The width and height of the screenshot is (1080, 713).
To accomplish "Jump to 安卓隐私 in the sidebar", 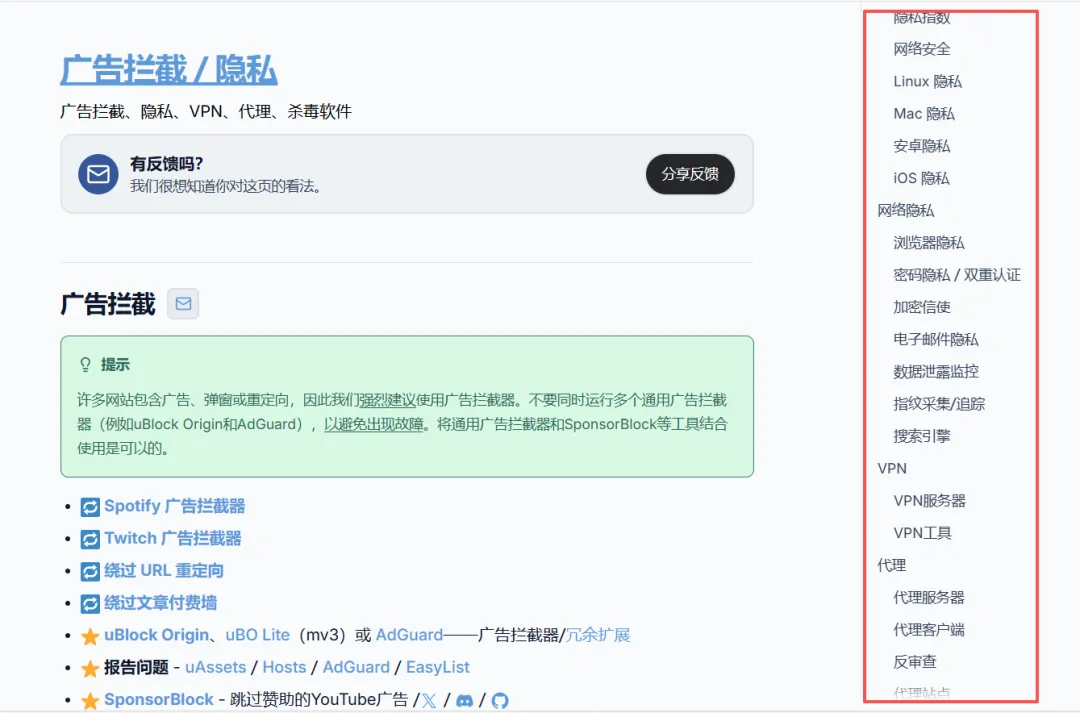I will (922, 146).
